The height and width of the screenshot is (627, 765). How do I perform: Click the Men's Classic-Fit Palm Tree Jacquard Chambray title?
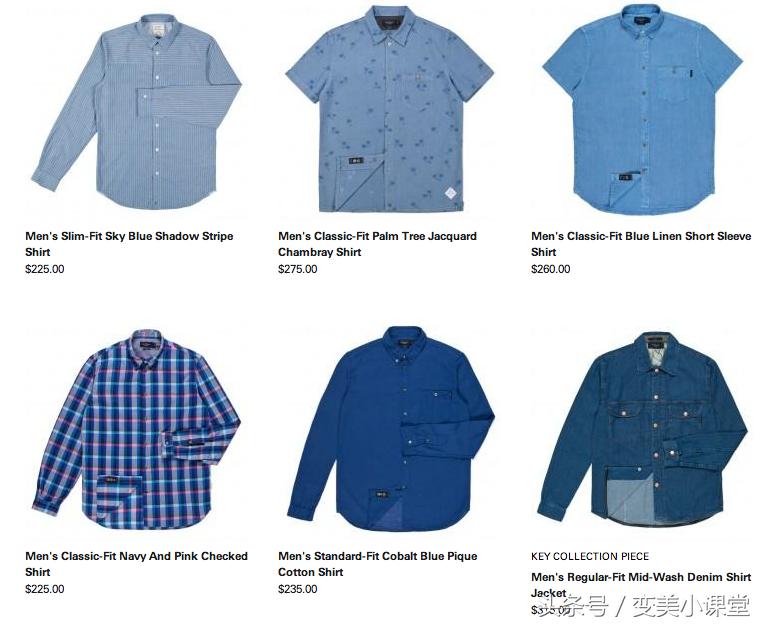tap(378, 244)
